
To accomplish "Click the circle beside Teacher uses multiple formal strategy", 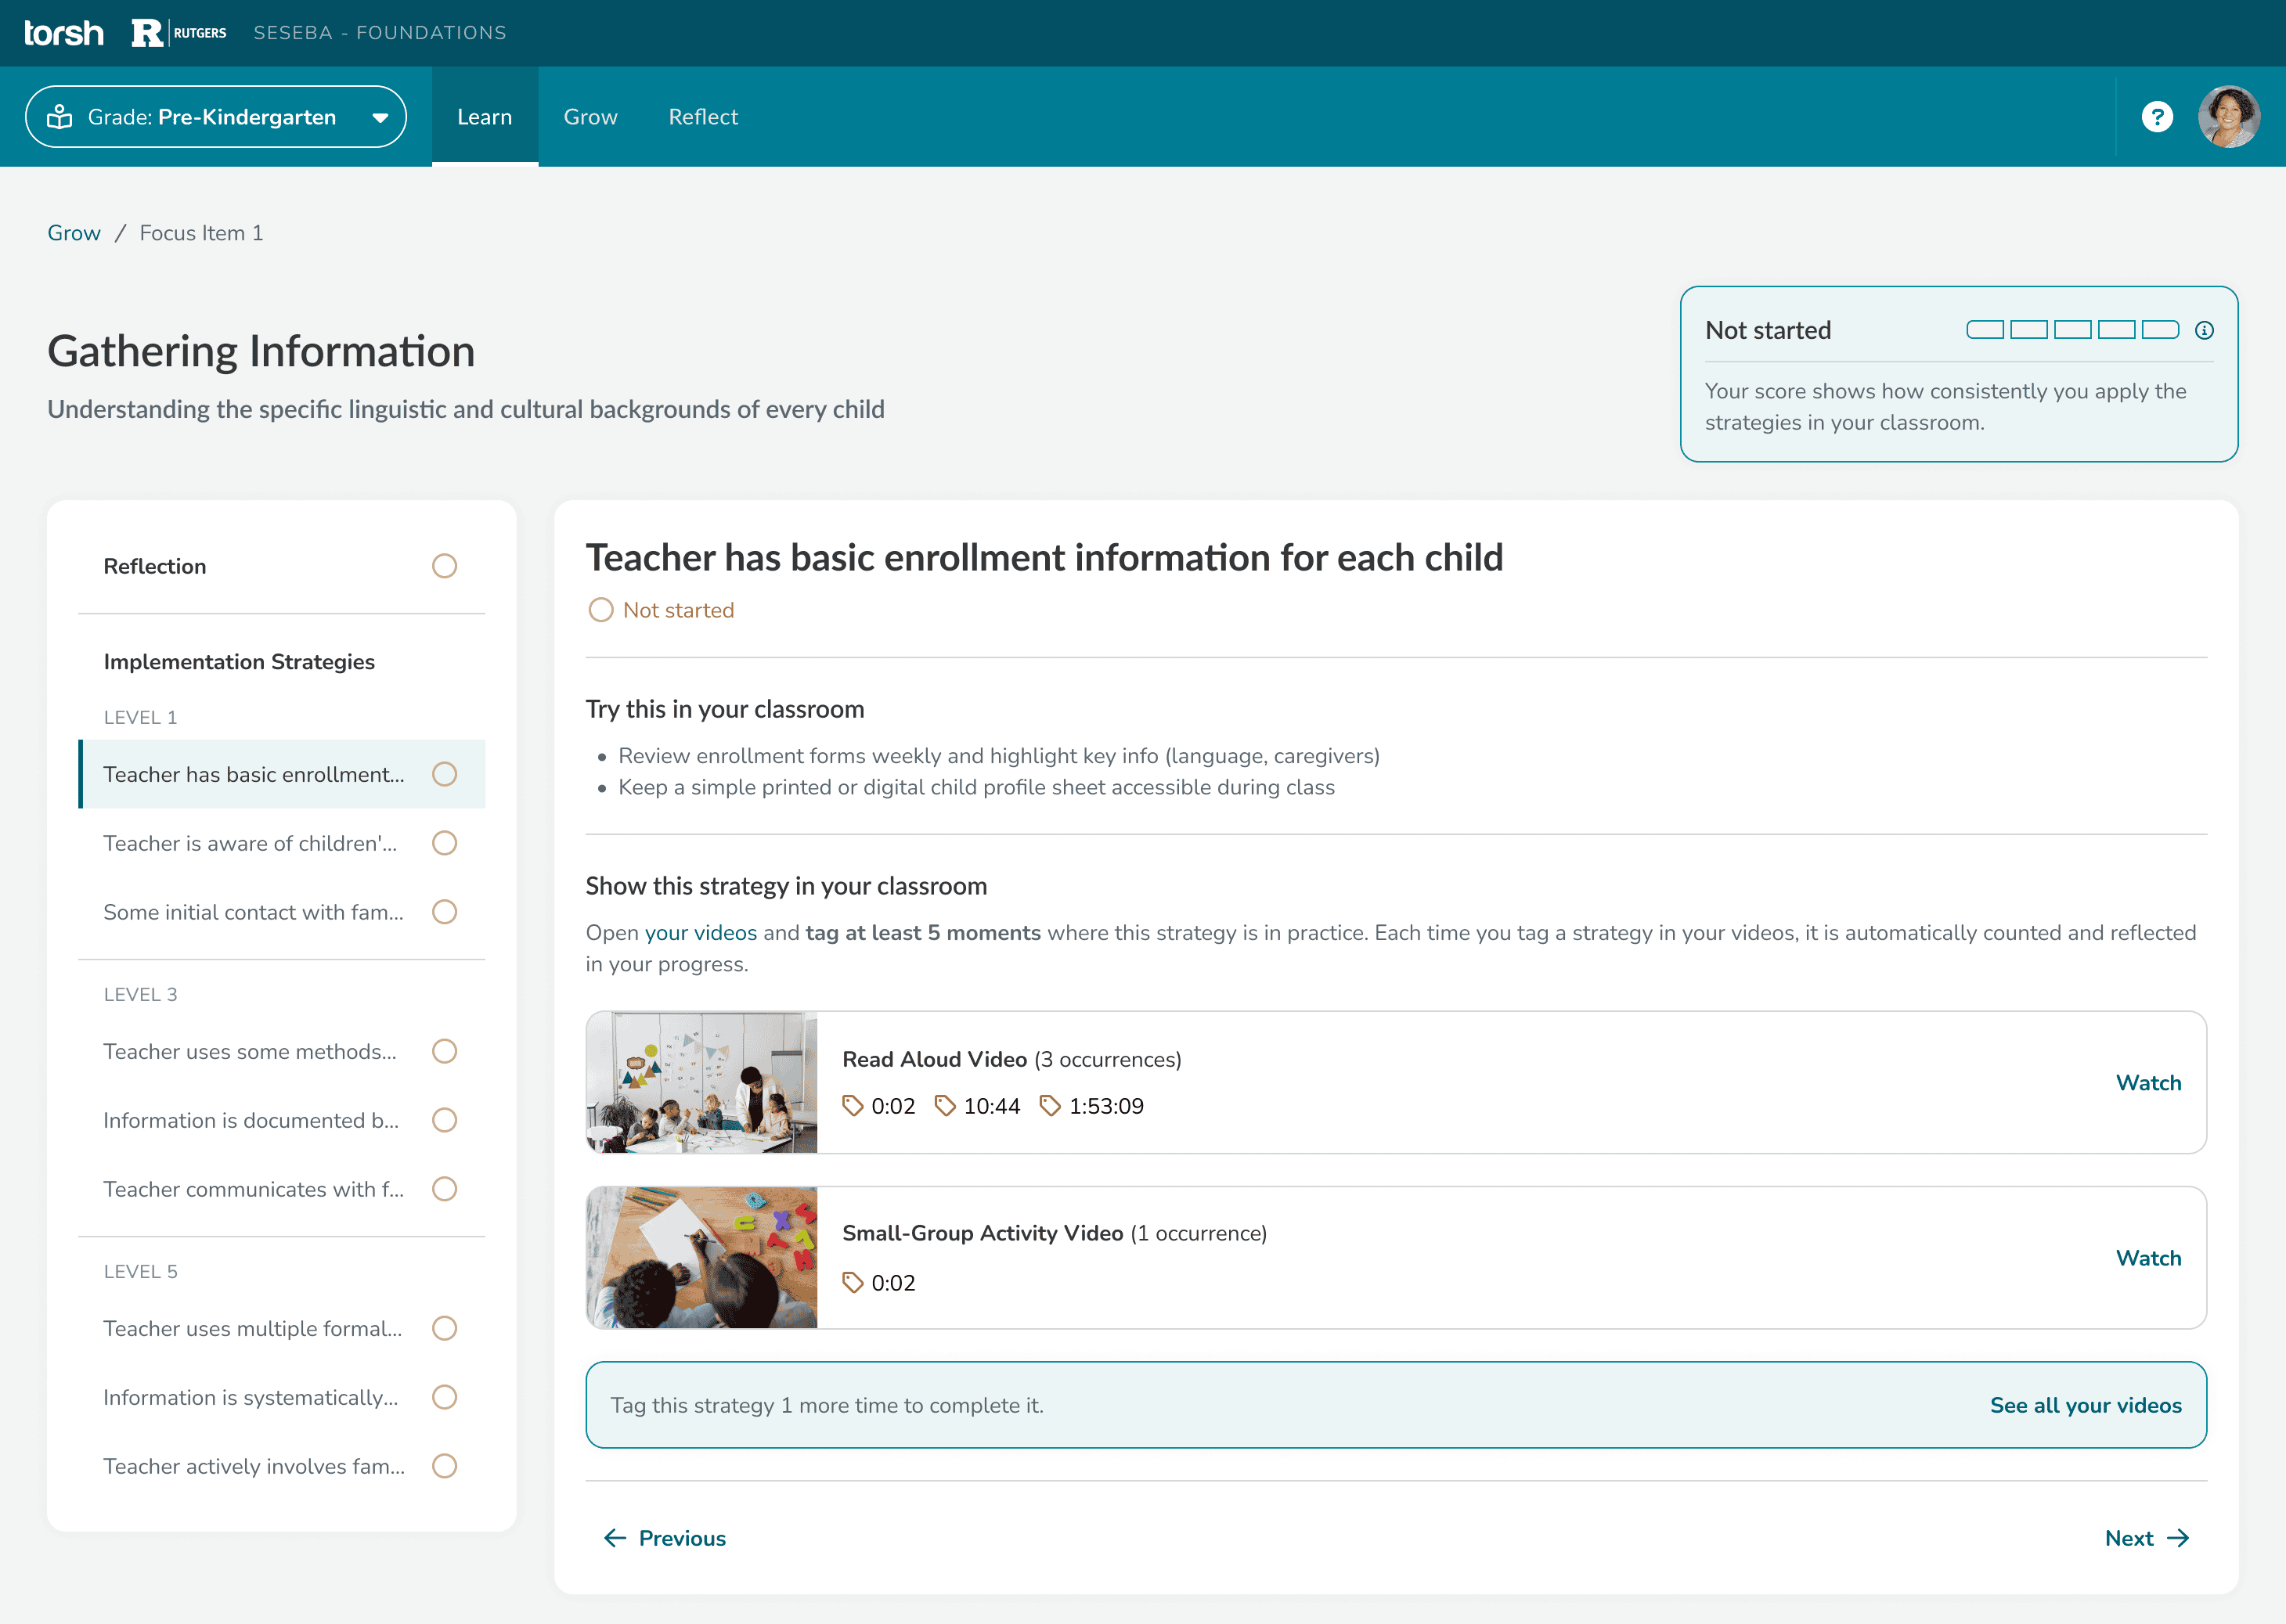I will pos(445,1328).
